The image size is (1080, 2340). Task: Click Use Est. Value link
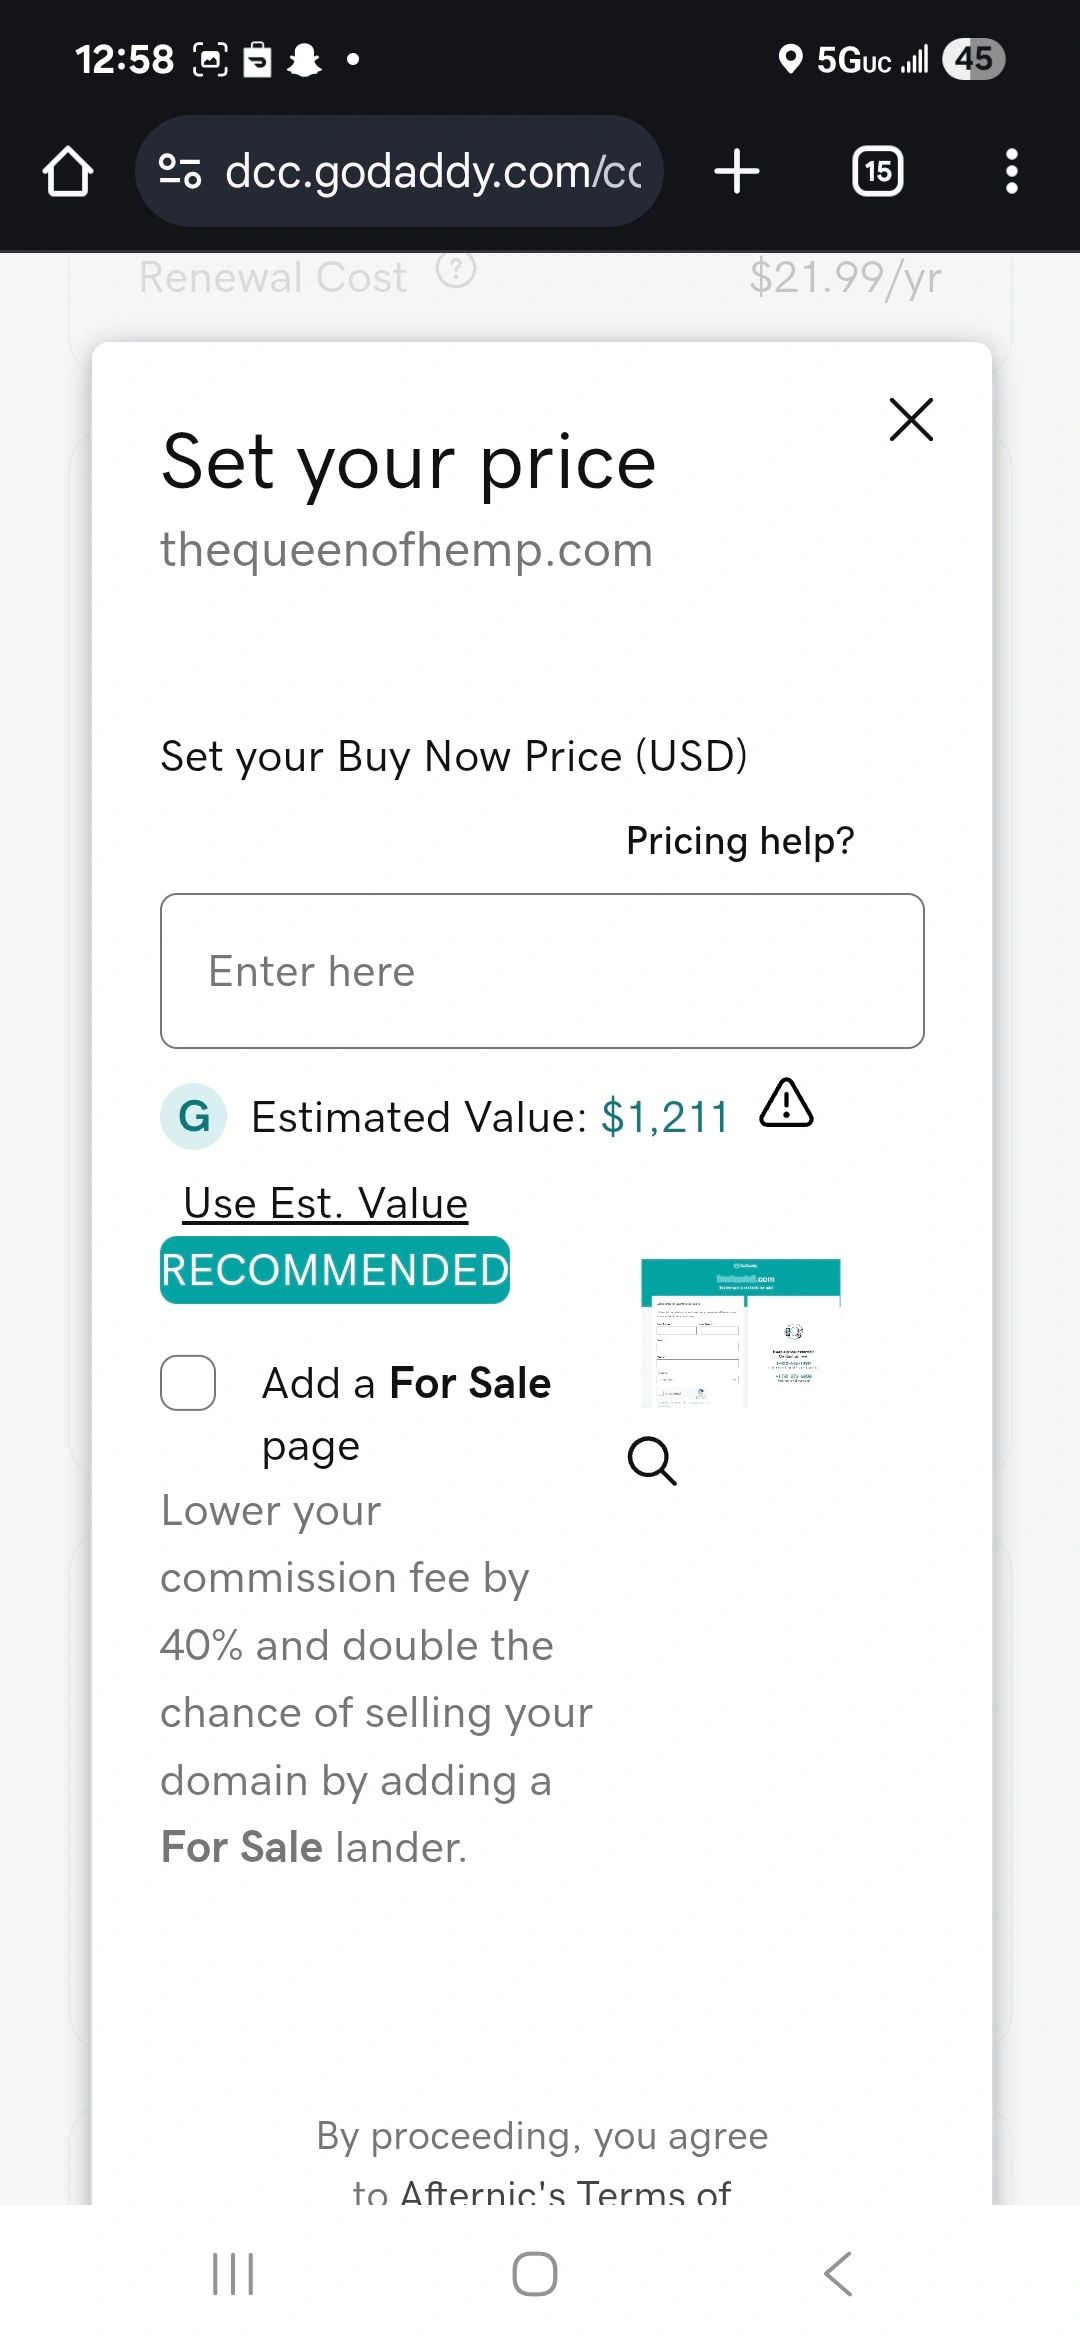tap(325, 1203)
